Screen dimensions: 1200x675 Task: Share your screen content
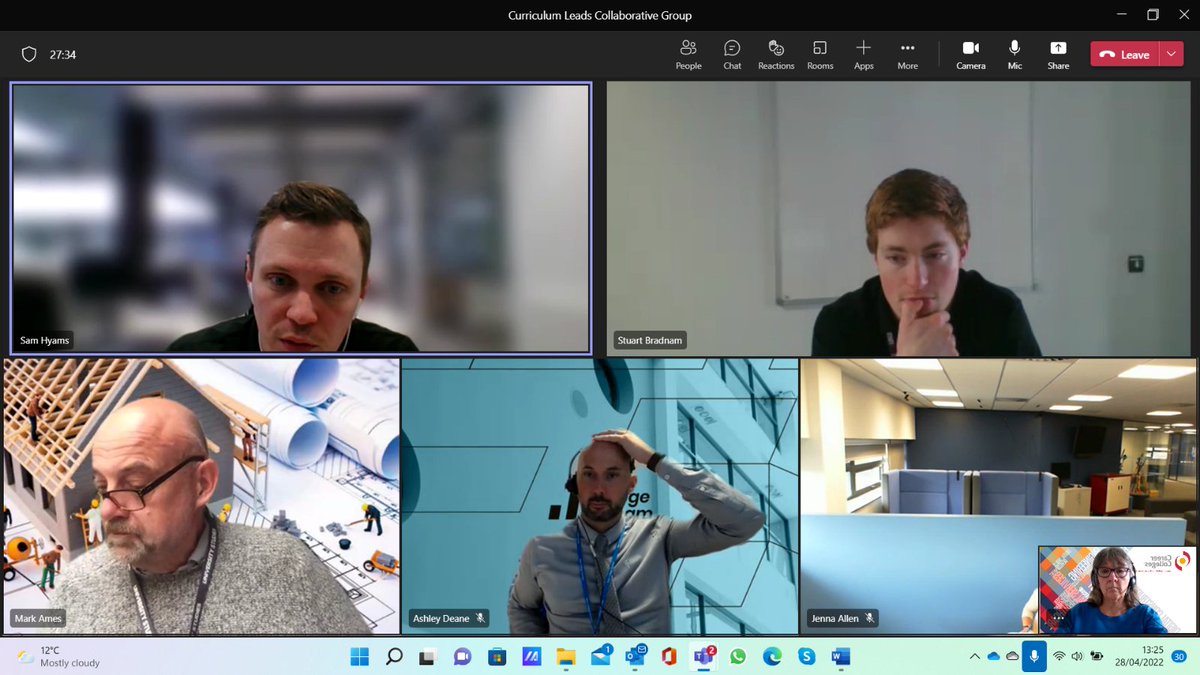click(1058, 54)
